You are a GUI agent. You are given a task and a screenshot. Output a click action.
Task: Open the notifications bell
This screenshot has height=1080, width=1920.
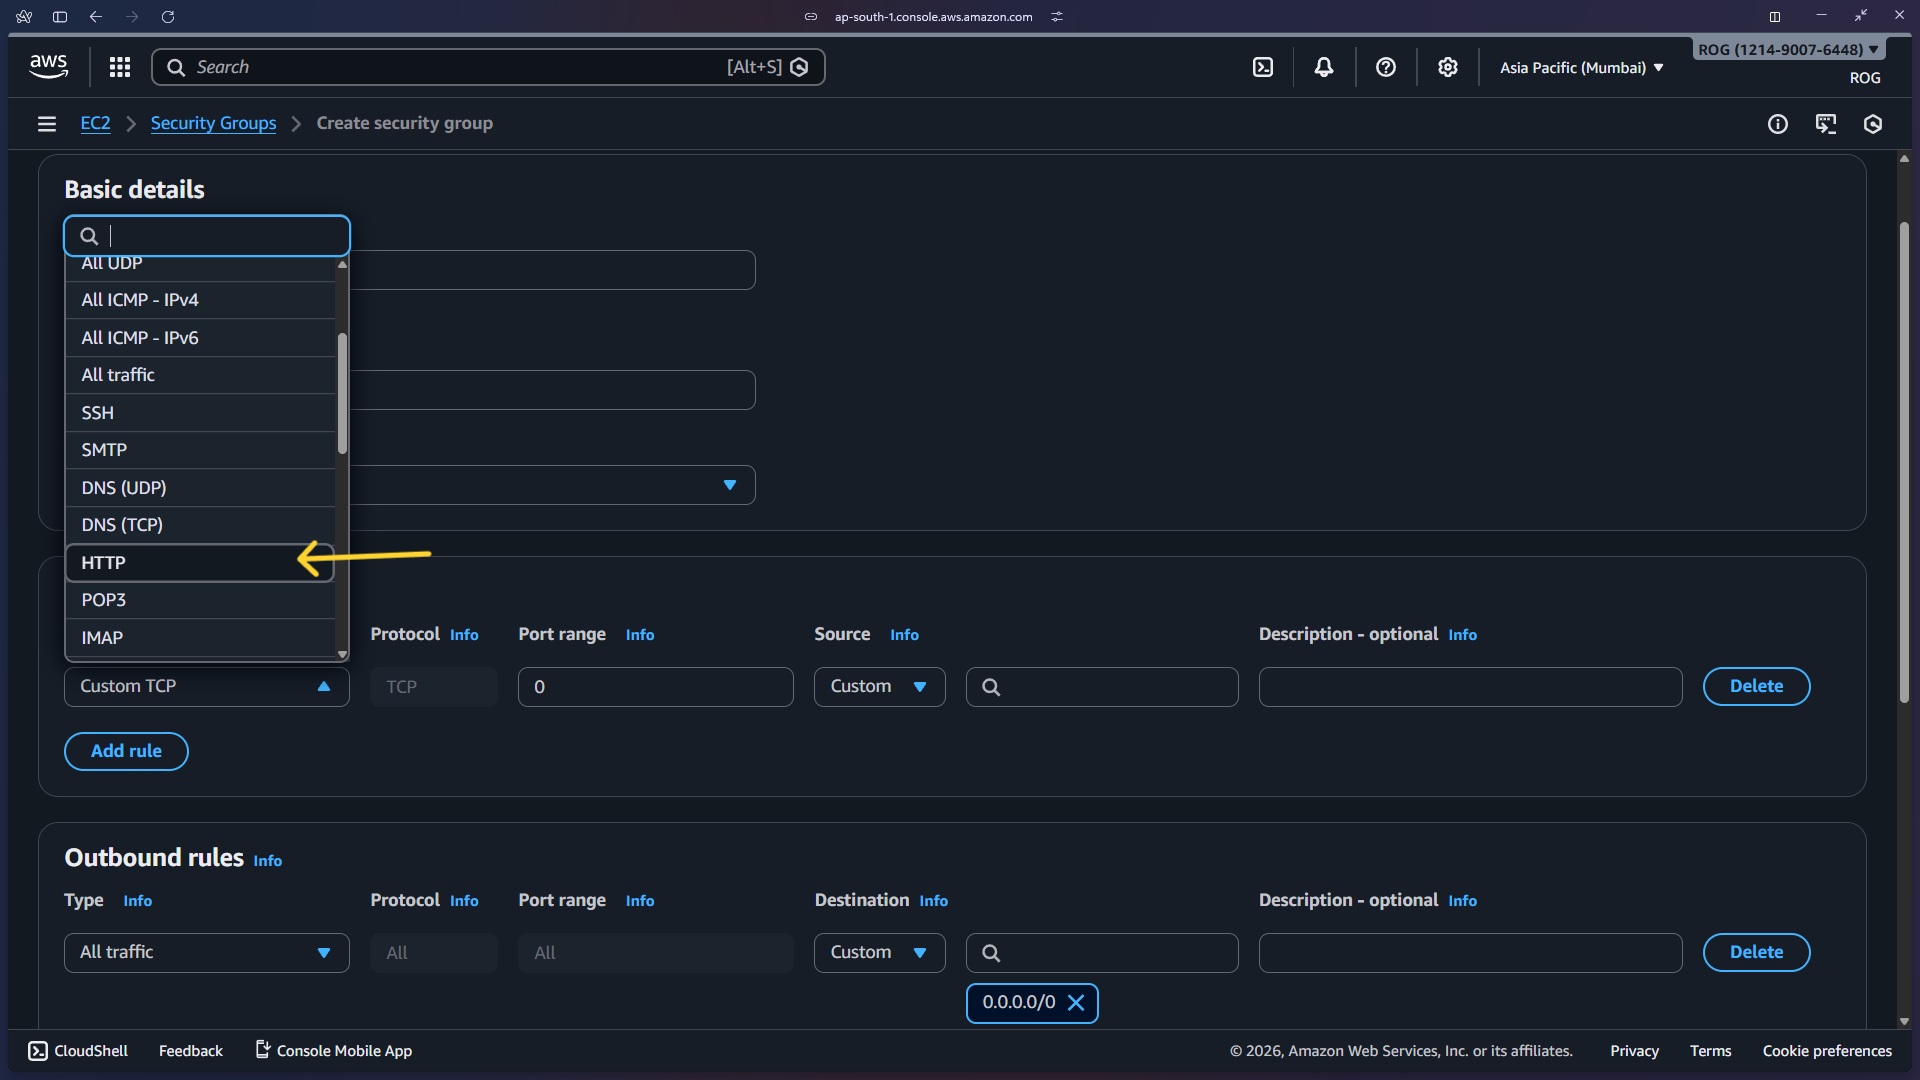(1324, 67)
